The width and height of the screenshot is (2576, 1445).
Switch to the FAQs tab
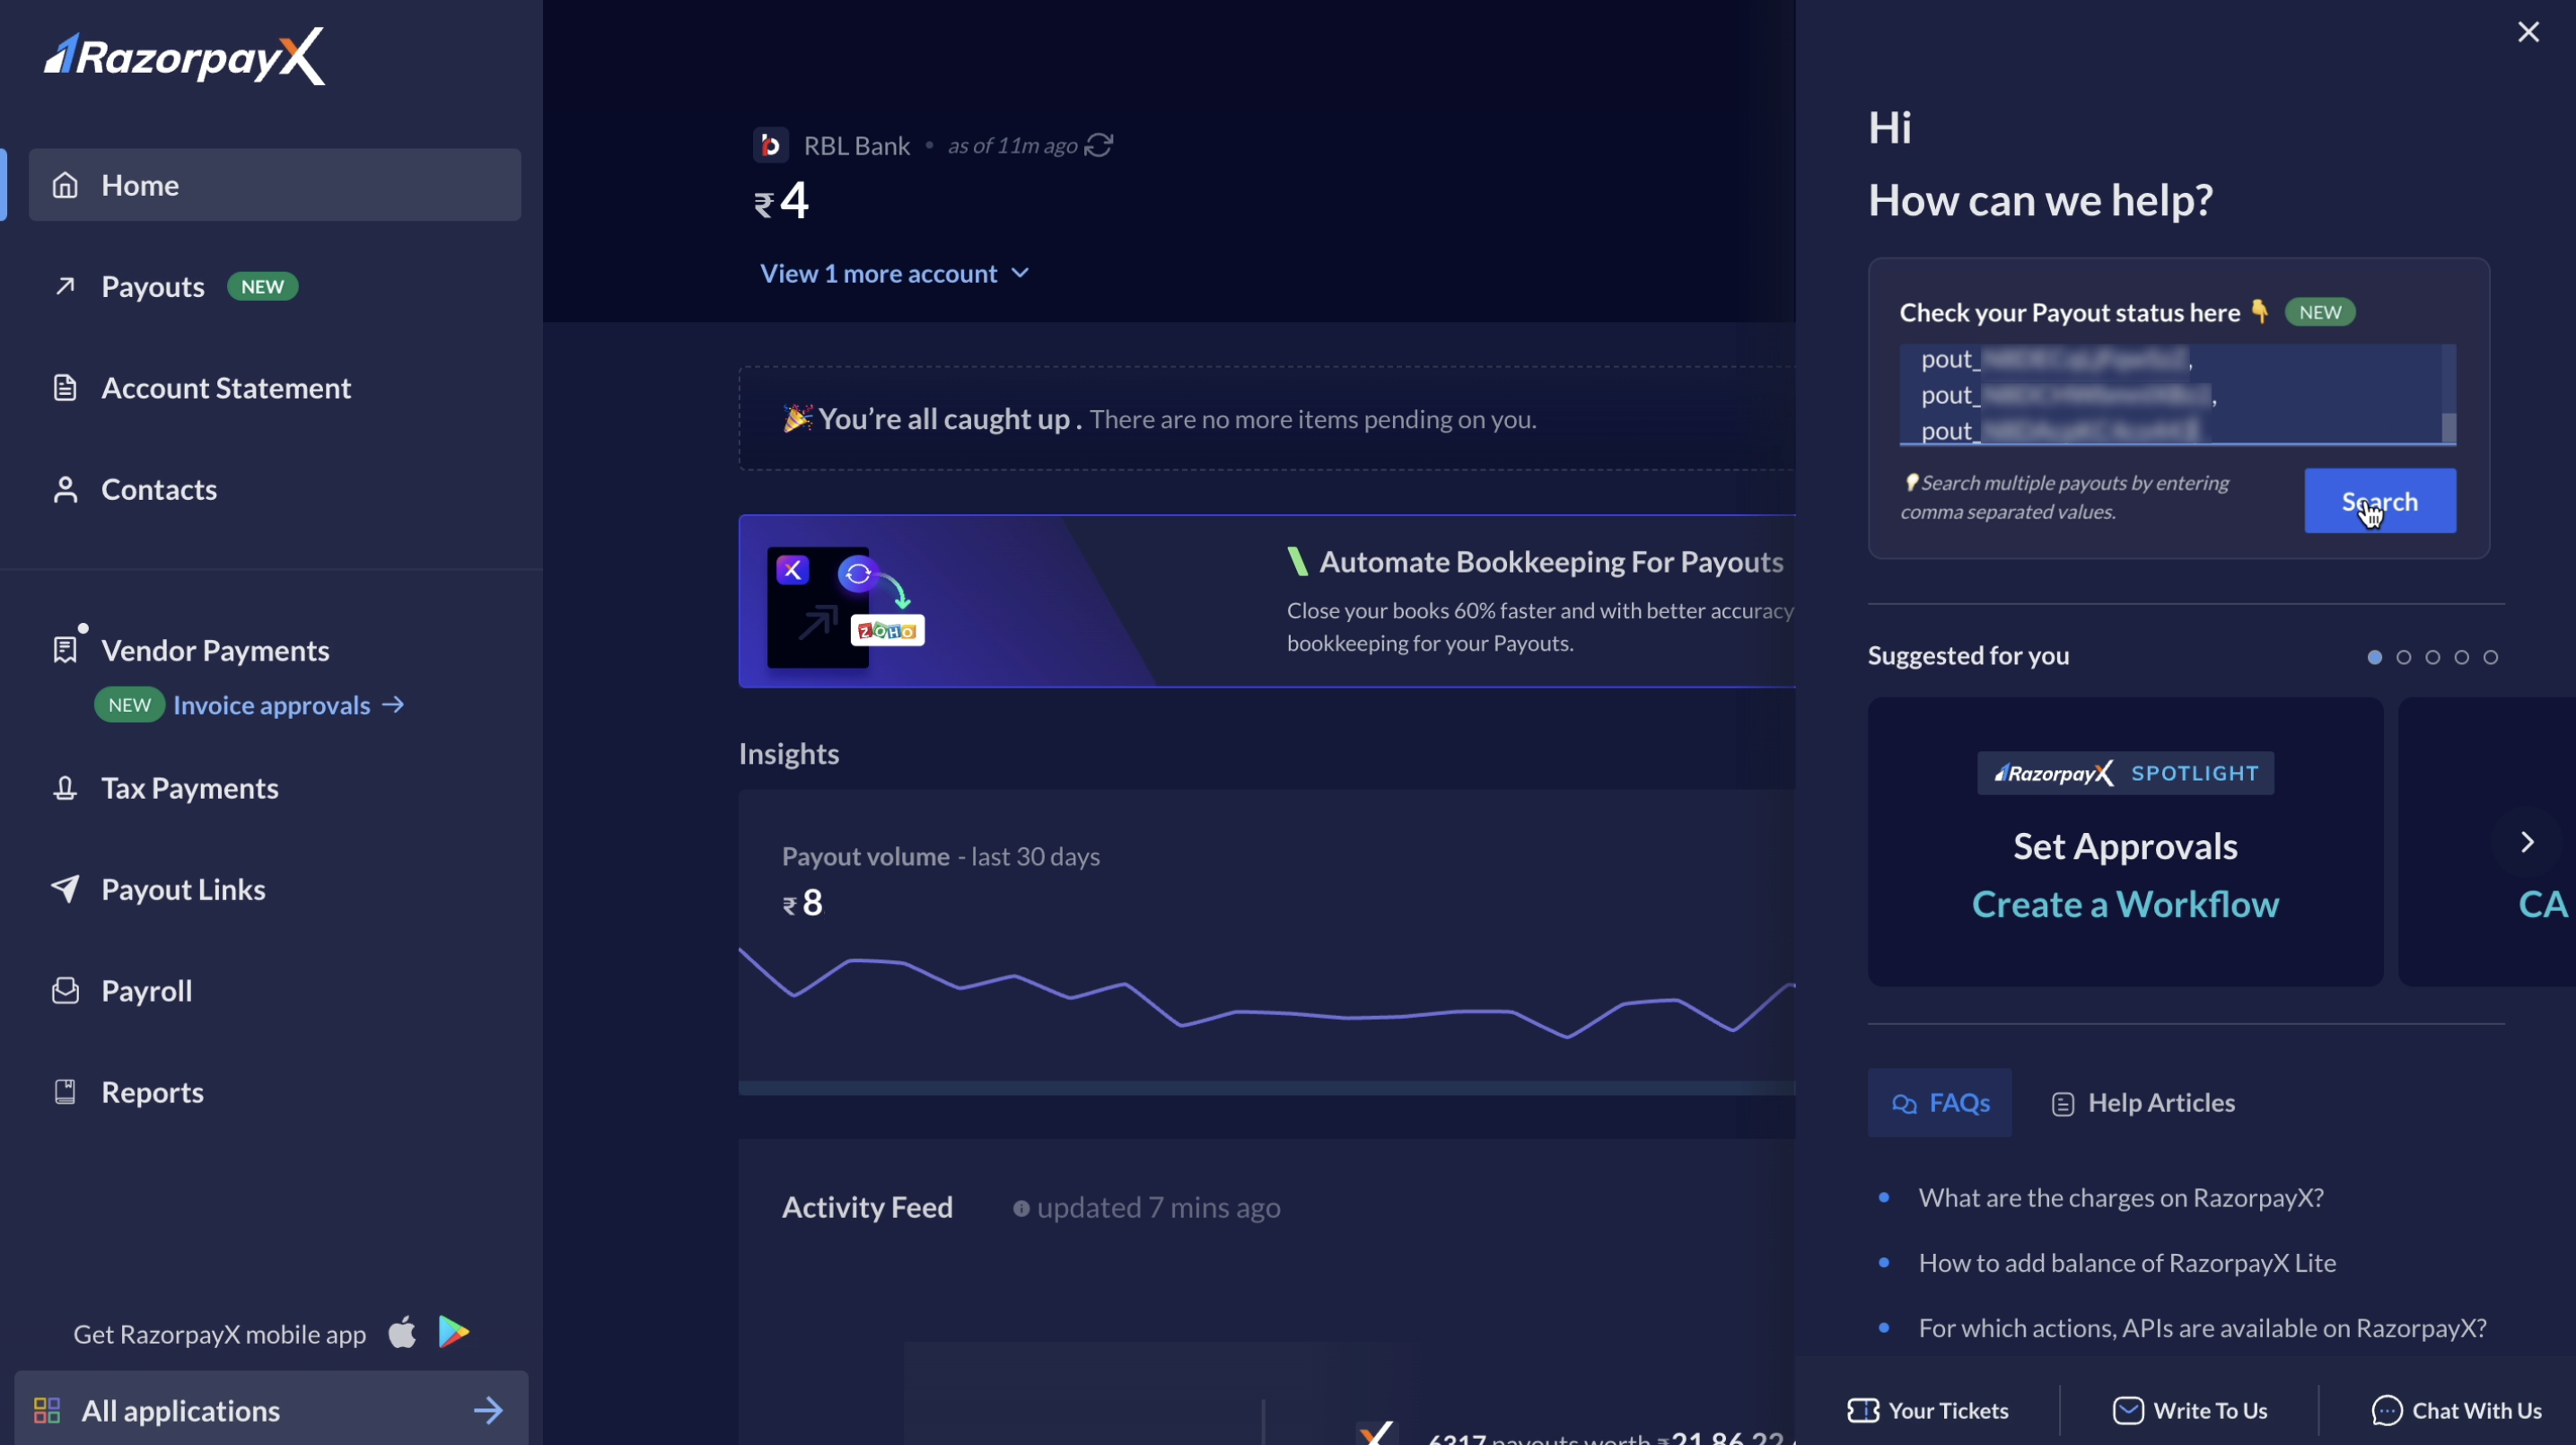[x=1939, y=1100]
